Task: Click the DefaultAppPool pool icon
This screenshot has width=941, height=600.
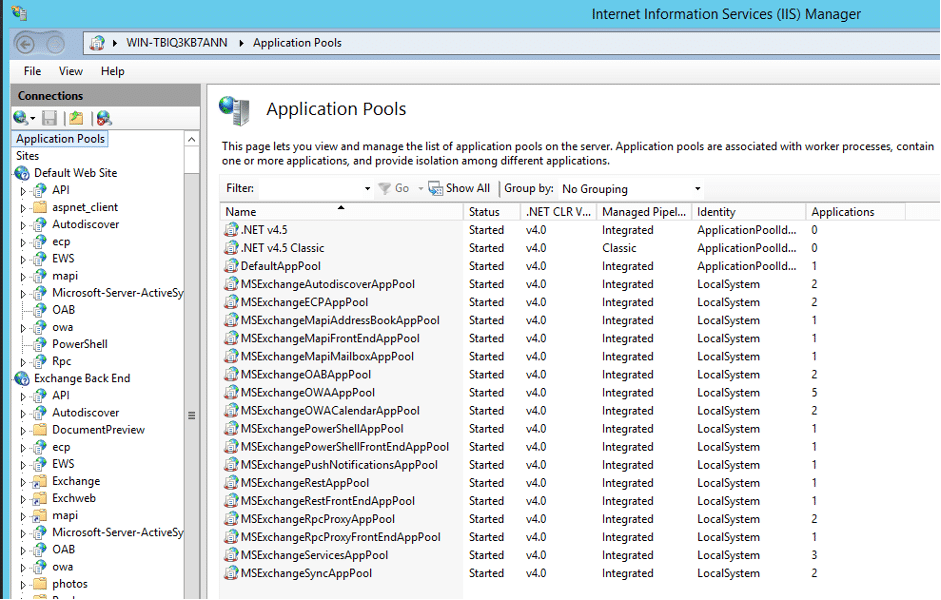Action: click(231, 266)
